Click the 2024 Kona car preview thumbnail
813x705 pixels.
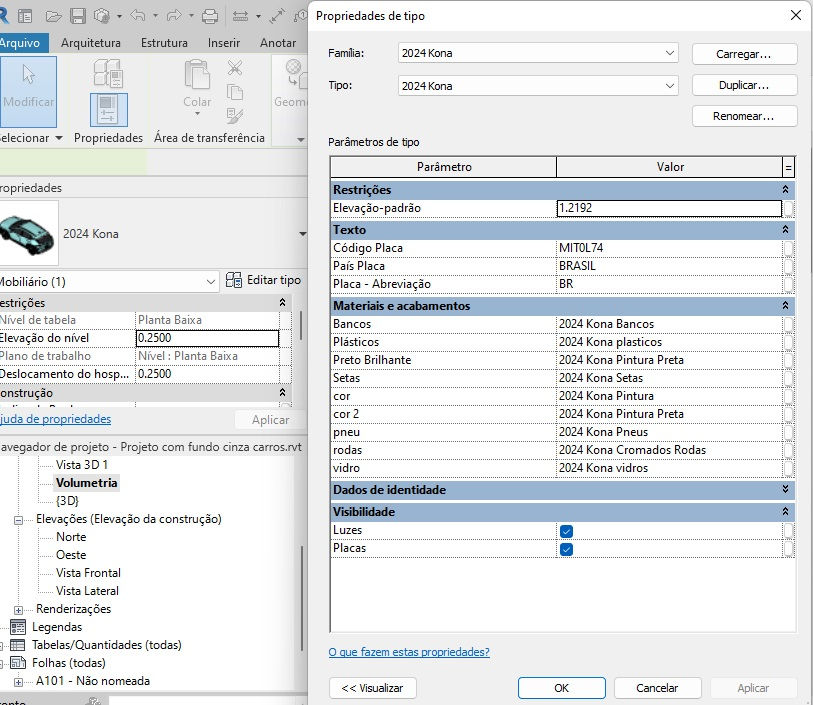[x=28, y=233]
